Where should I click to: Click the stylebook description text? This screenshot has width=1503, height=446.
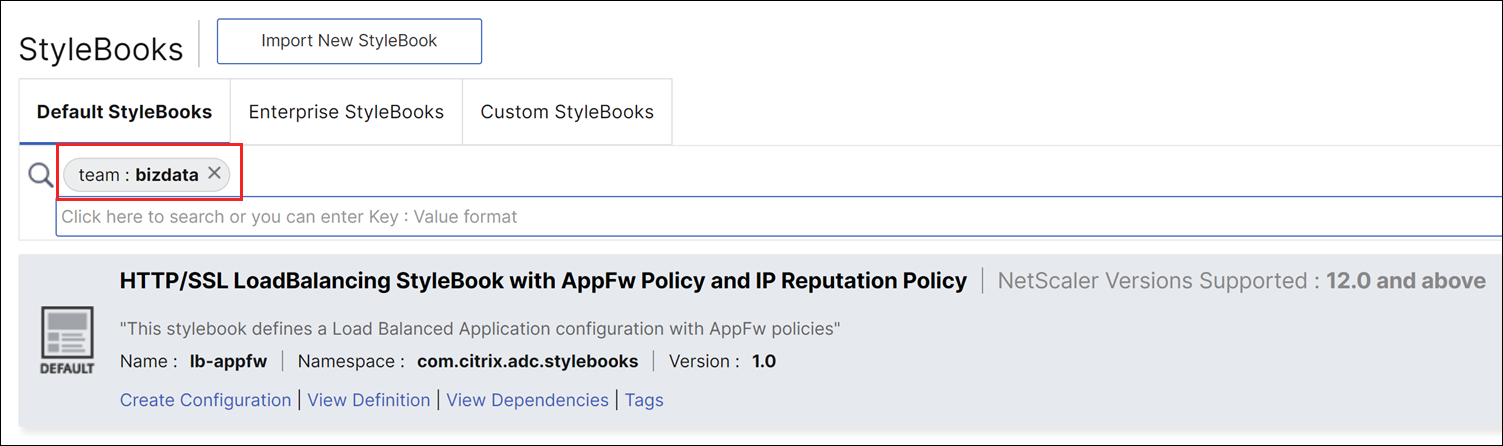coord(479,329)
